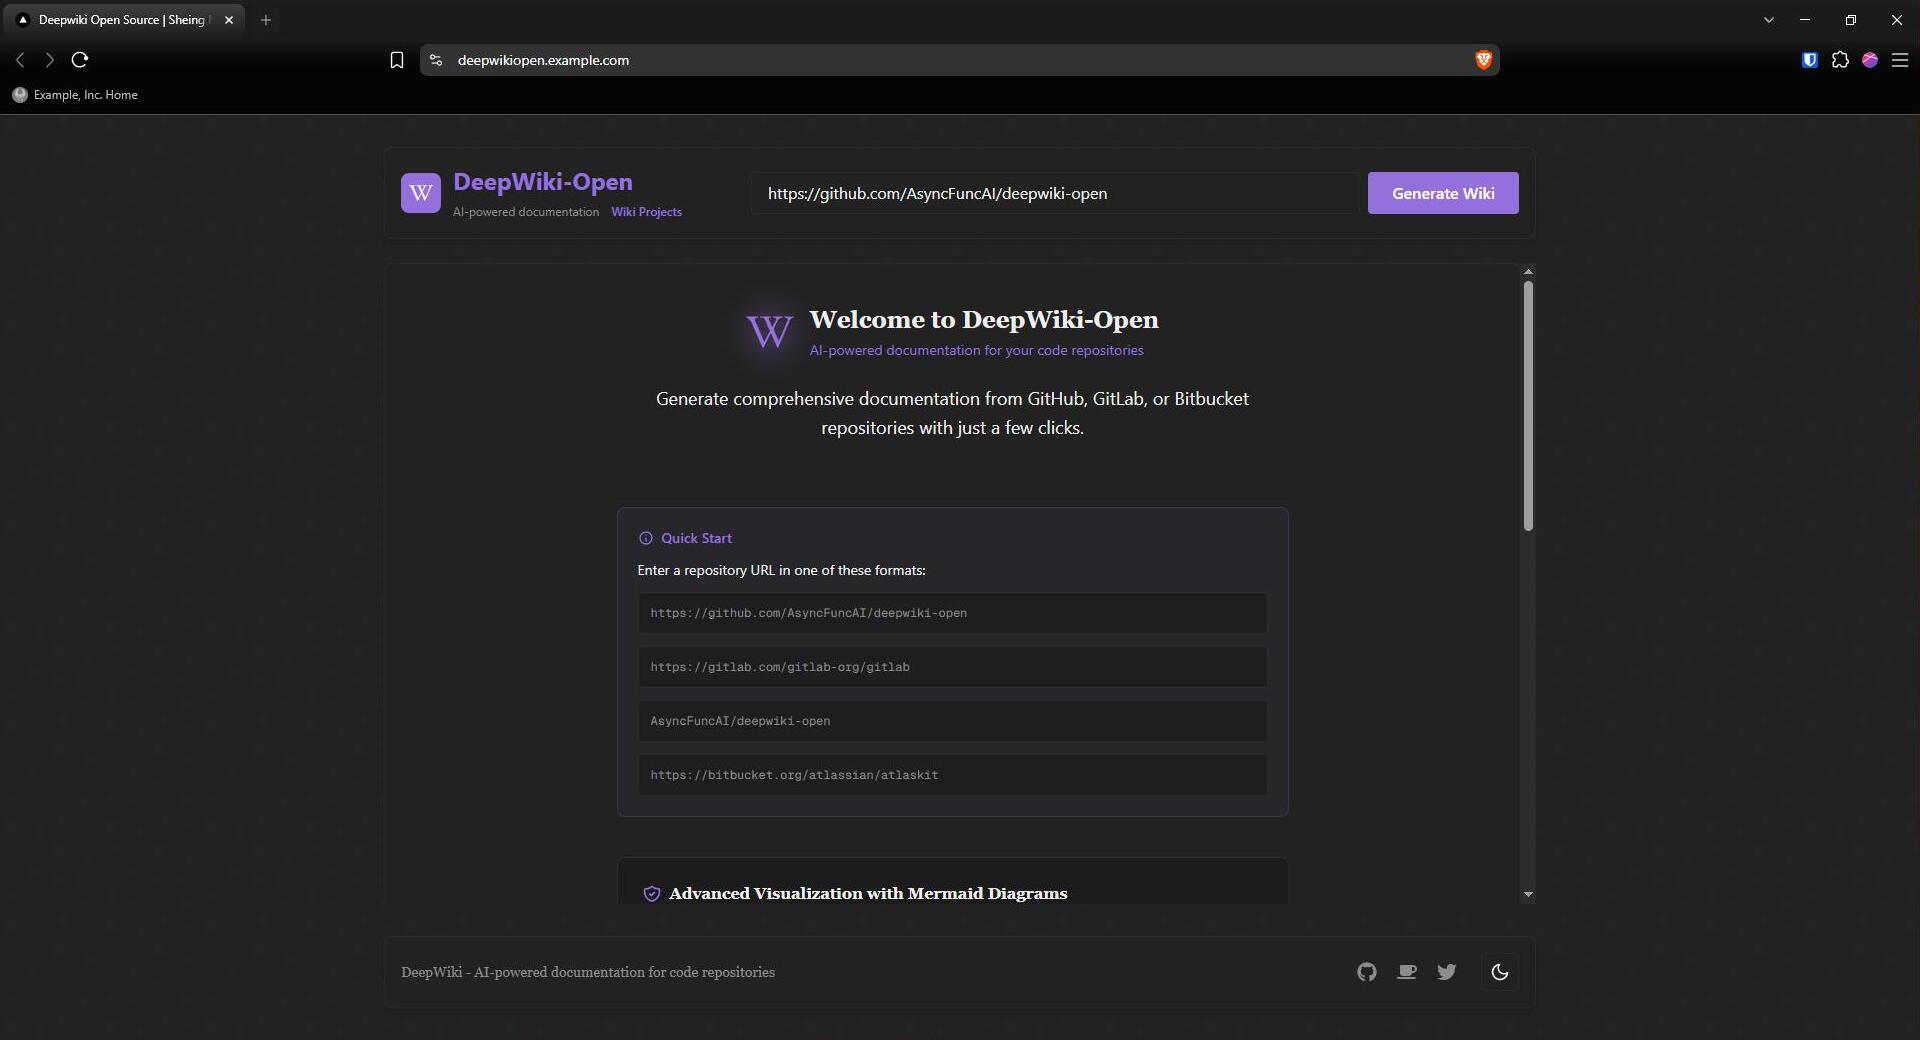1920x1040 pixels.
Task: Open the Wiki Projects link
Action: point(646,212)
